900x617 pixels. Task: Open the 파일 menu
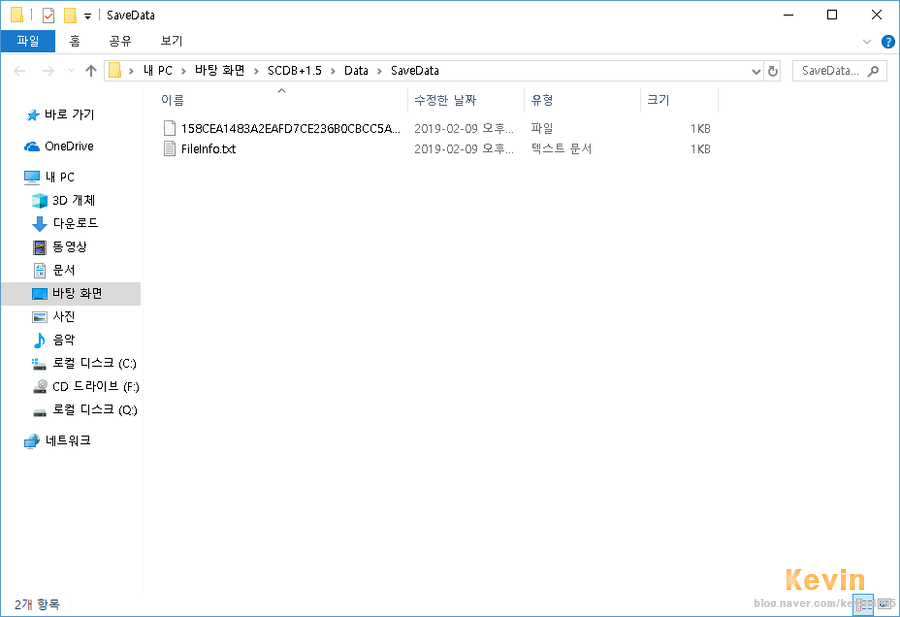(29, 41)
